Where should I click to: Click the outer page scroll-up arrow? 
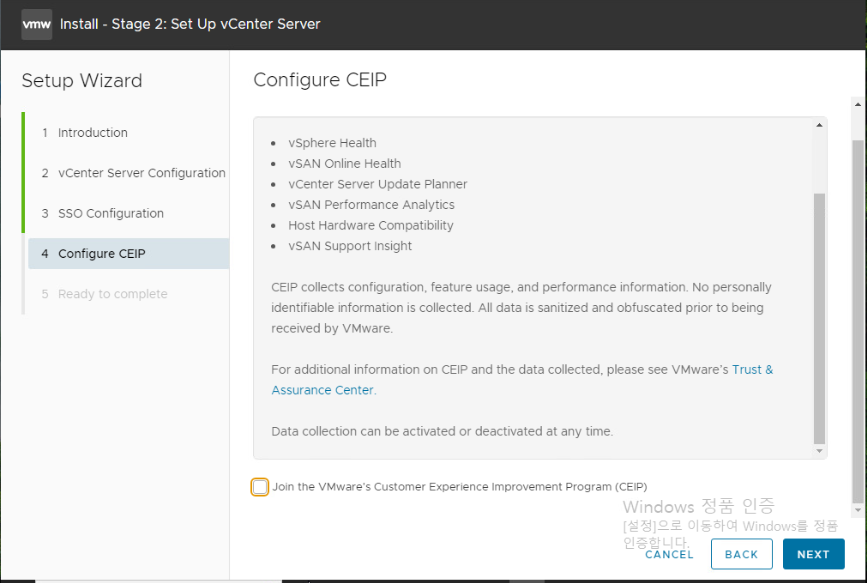pos(858,103)
